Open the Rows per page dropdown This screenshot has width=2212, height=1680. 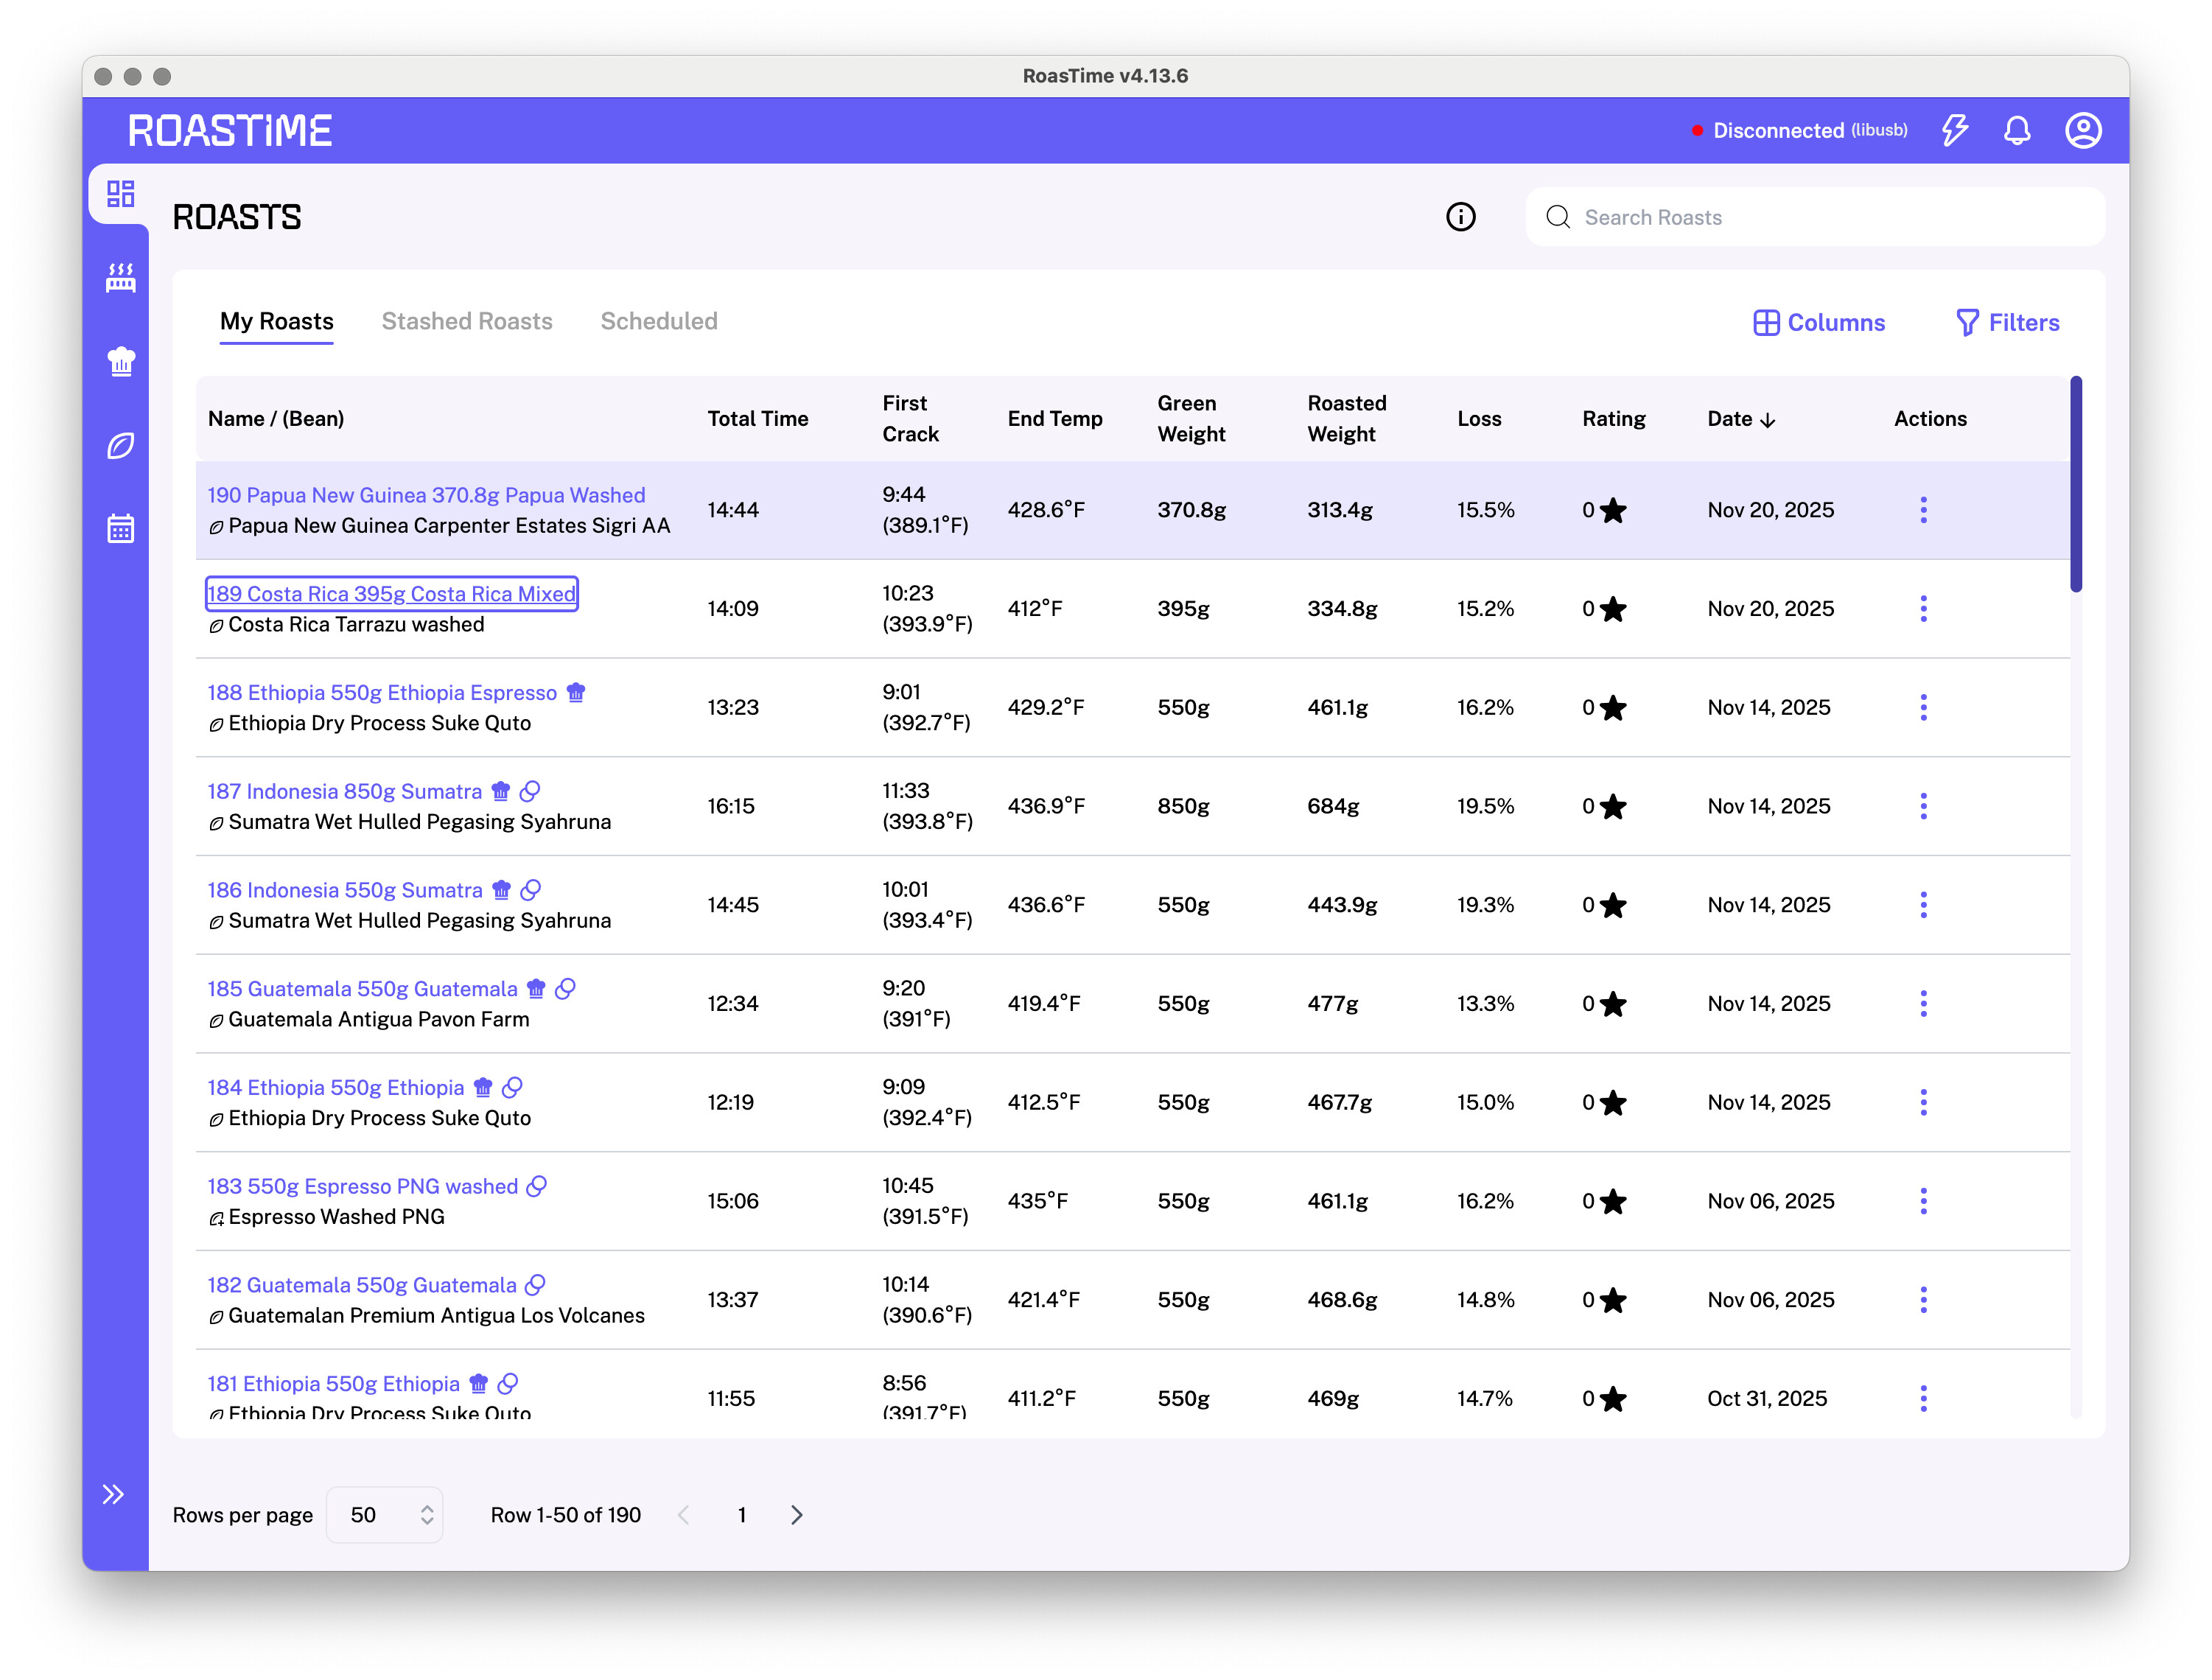point(385,1515)
